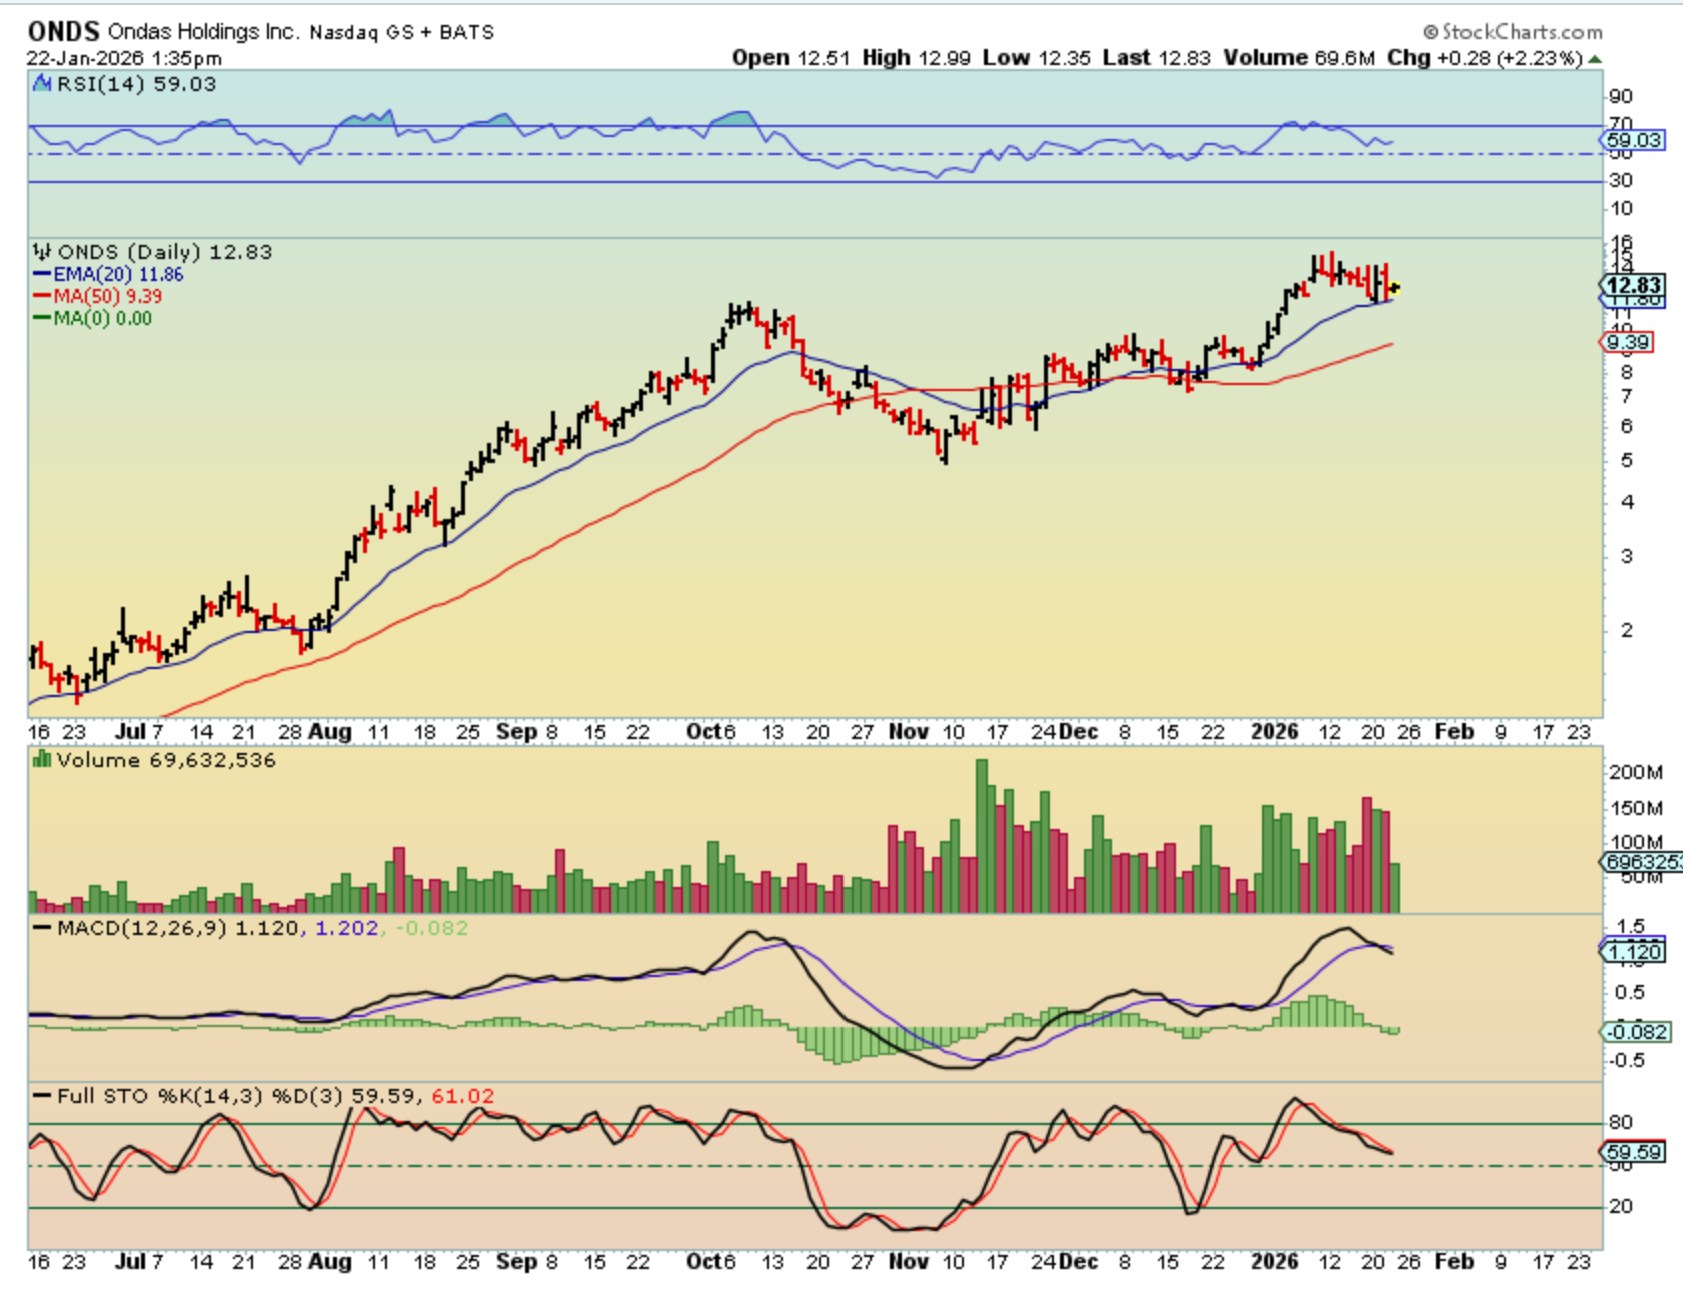Screen dimensions: 1683x1305
Task: Click the MA(50) 9.39 legend text
Action: click(x=108, y=296)
